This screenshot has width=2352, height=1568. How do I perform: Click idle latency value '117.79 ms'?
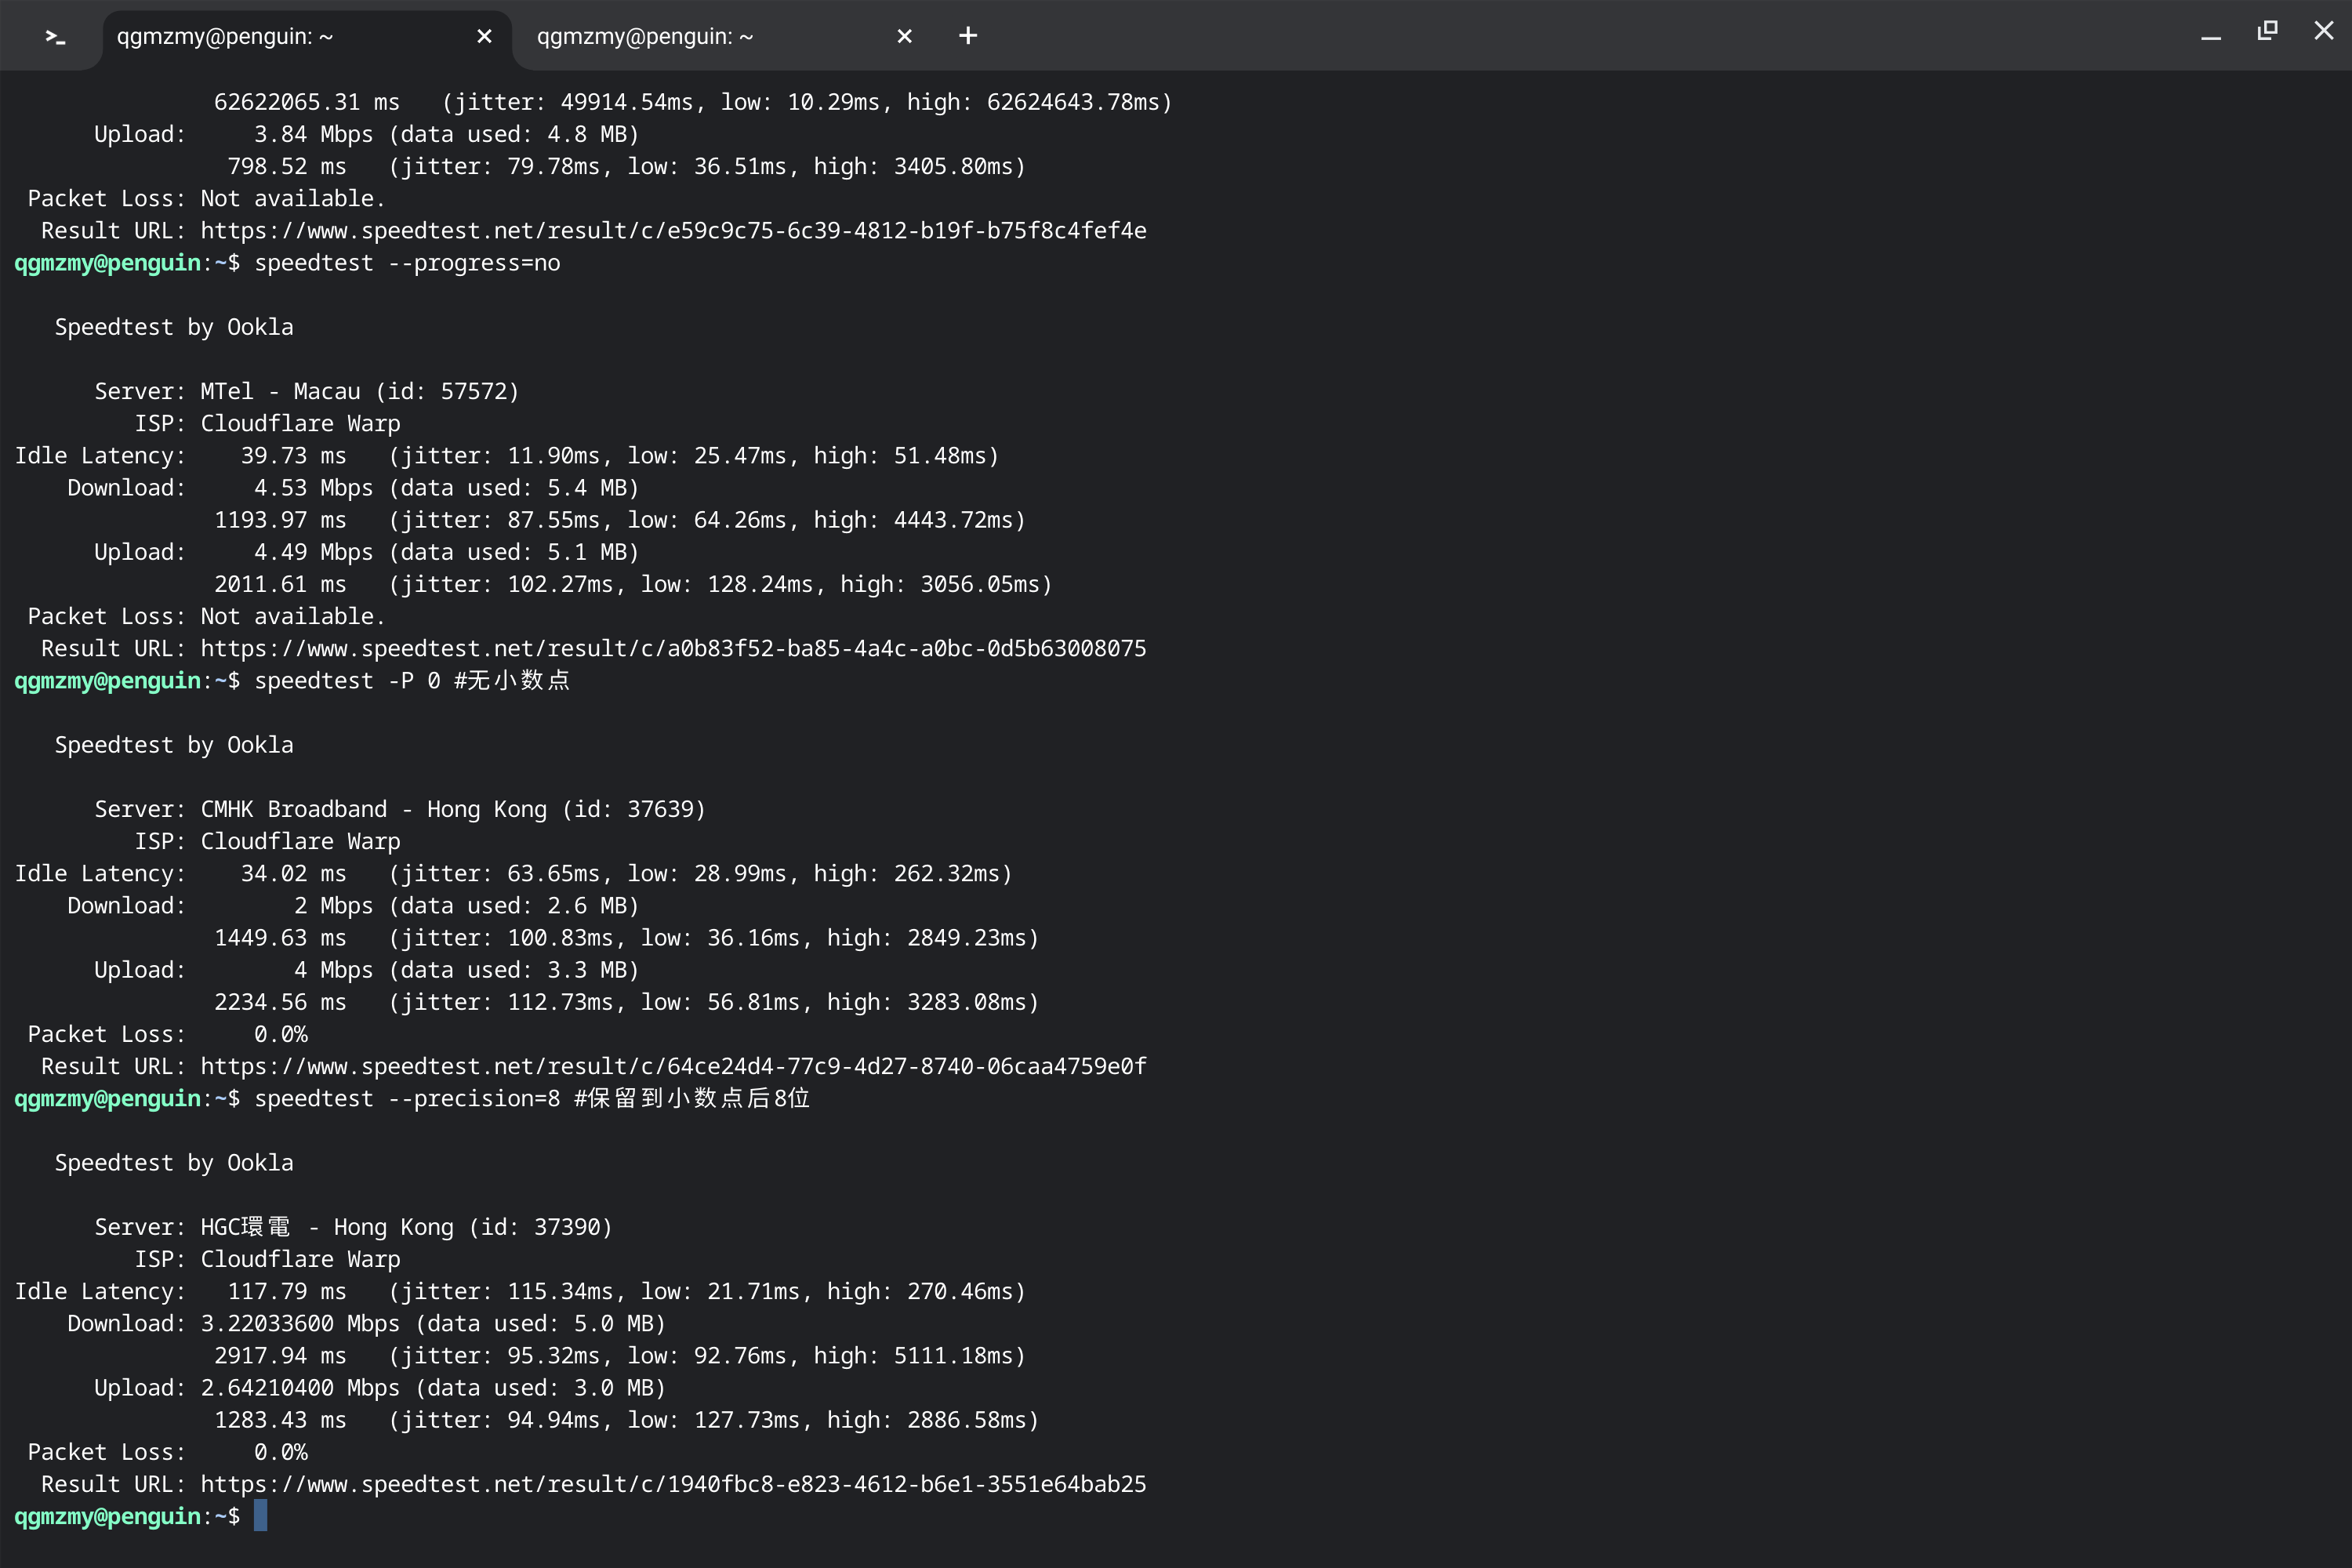point(287,1292)
